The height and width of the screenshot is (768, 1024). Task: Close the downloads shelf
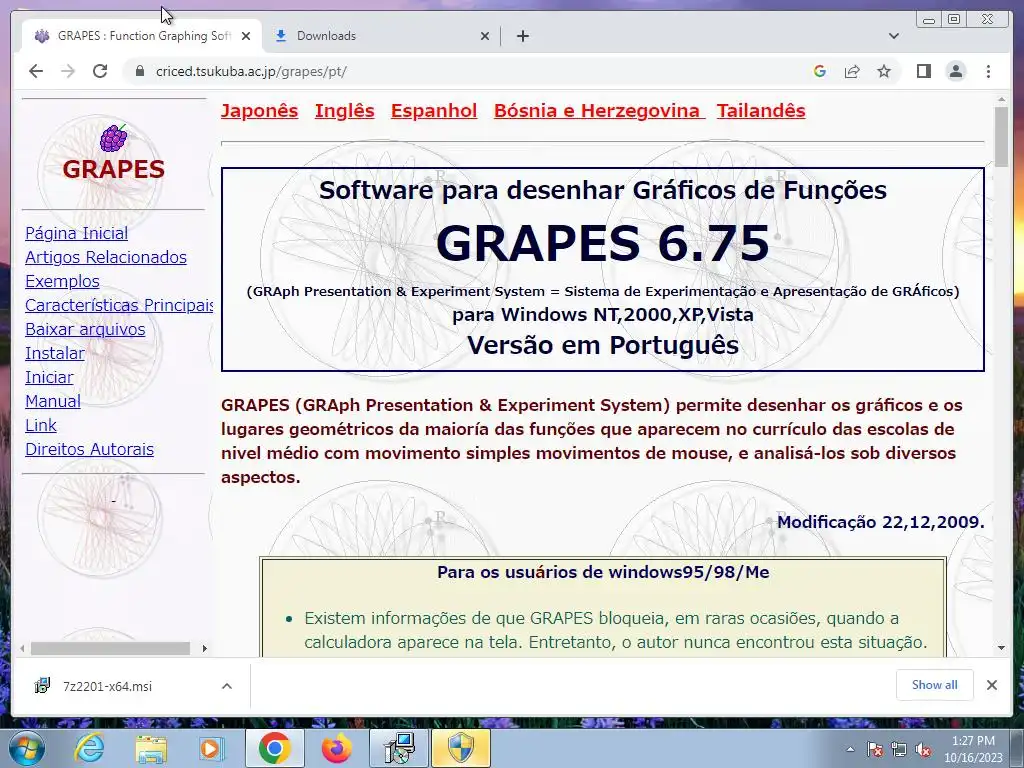pos(991,685)
